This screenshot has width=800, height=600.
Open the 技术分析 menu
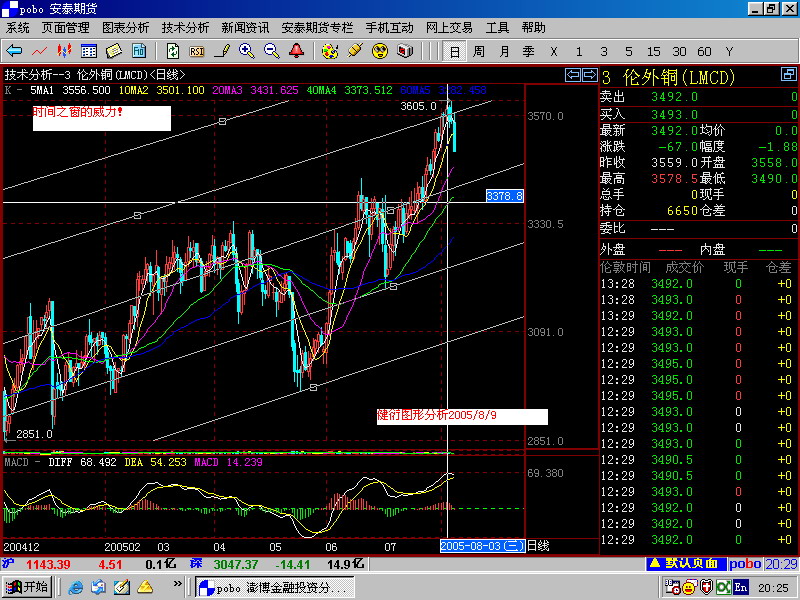tap(185, 28)
